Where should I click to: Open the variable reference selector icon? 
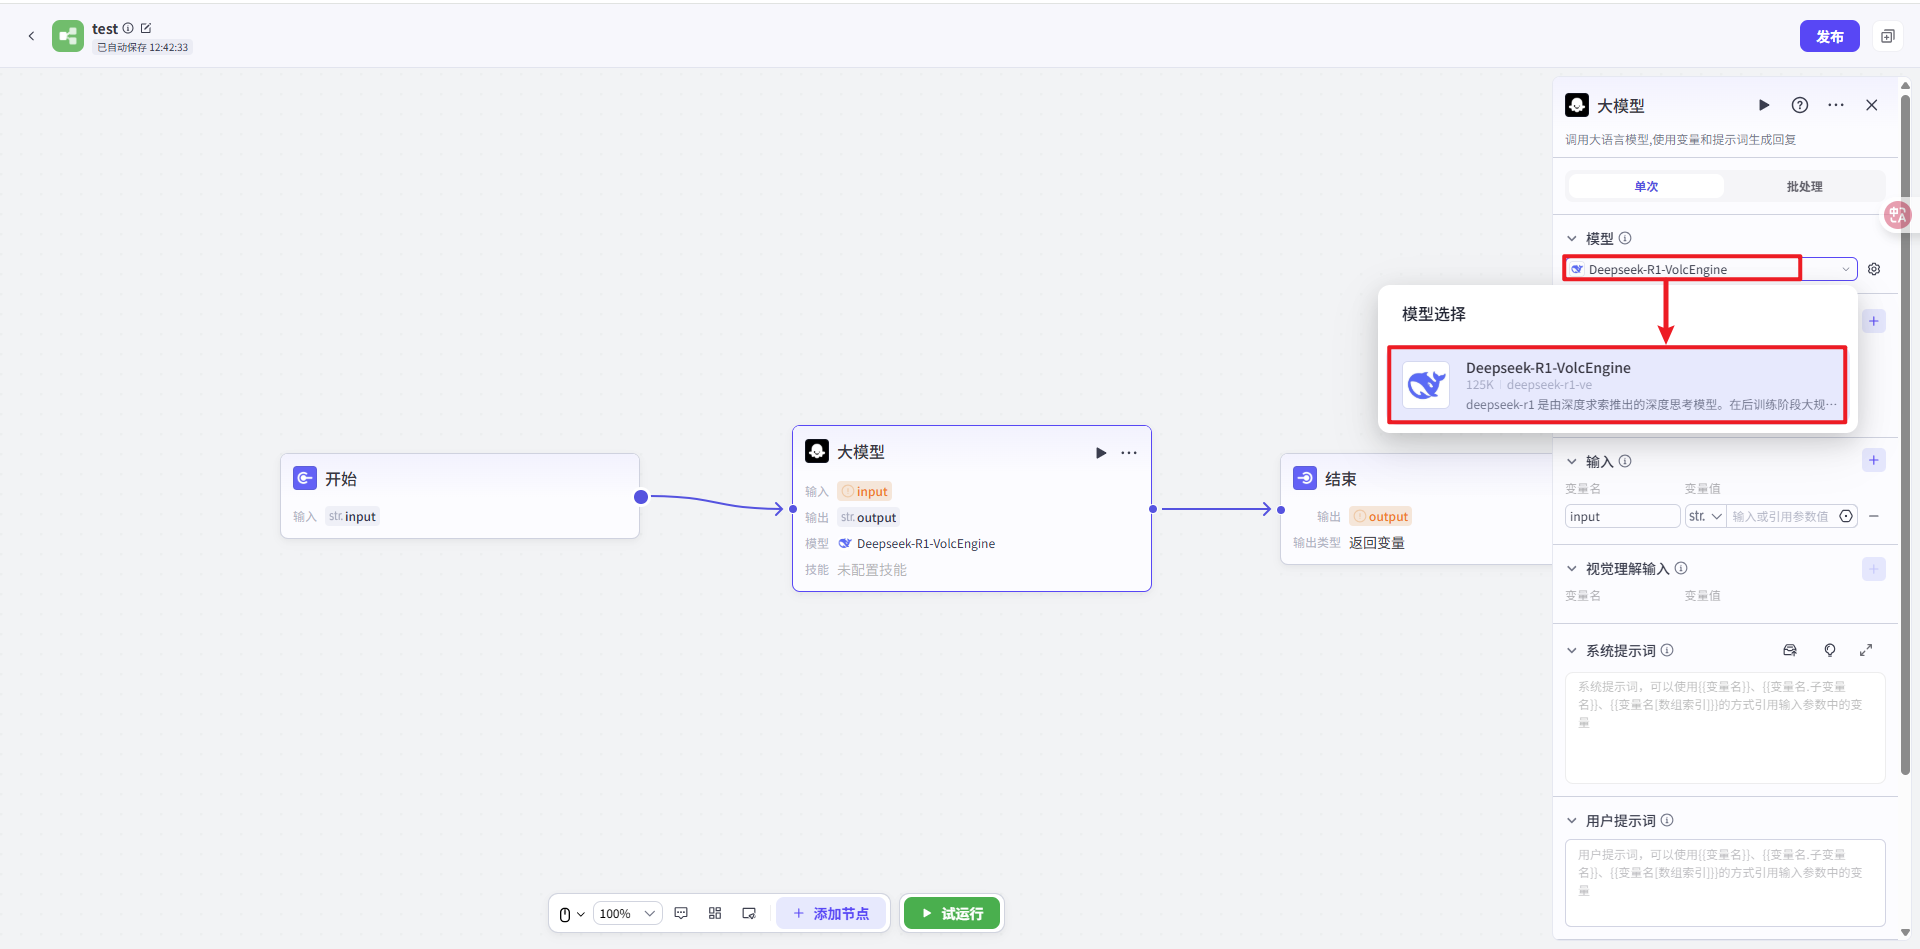[x=1846, y=516]
